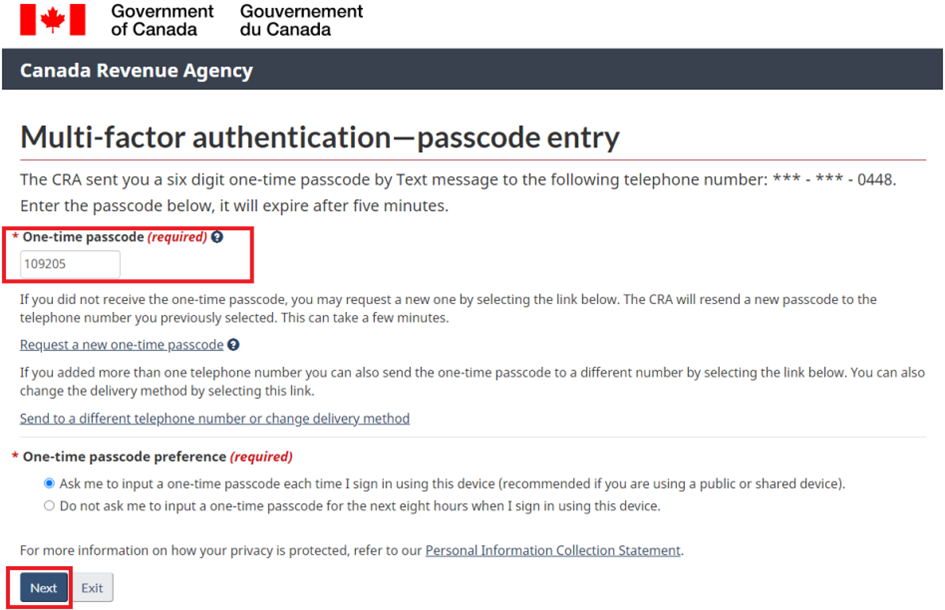Select 'Ask me to input a passcode each time'
The height and width of the screenshot is (610, 945).
[x=49, y=484]
